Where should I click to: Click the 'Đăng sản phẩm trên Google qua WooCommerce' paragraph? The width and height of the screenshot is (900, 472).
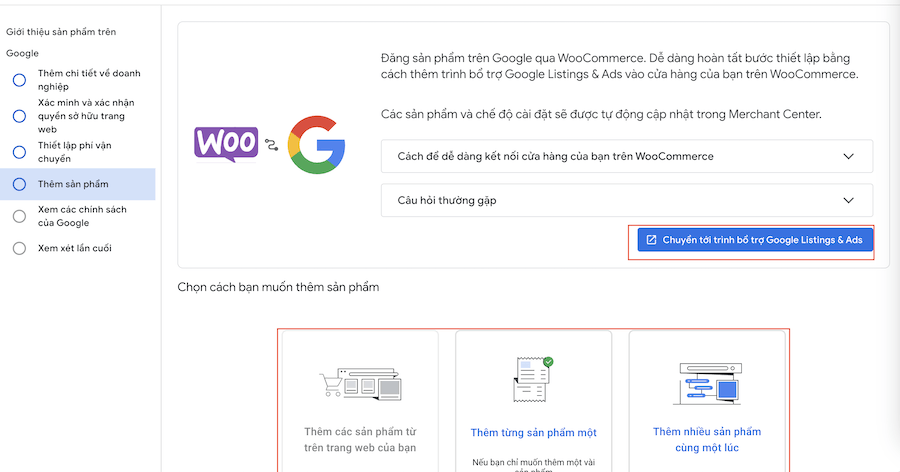click(x=620, y=66)
